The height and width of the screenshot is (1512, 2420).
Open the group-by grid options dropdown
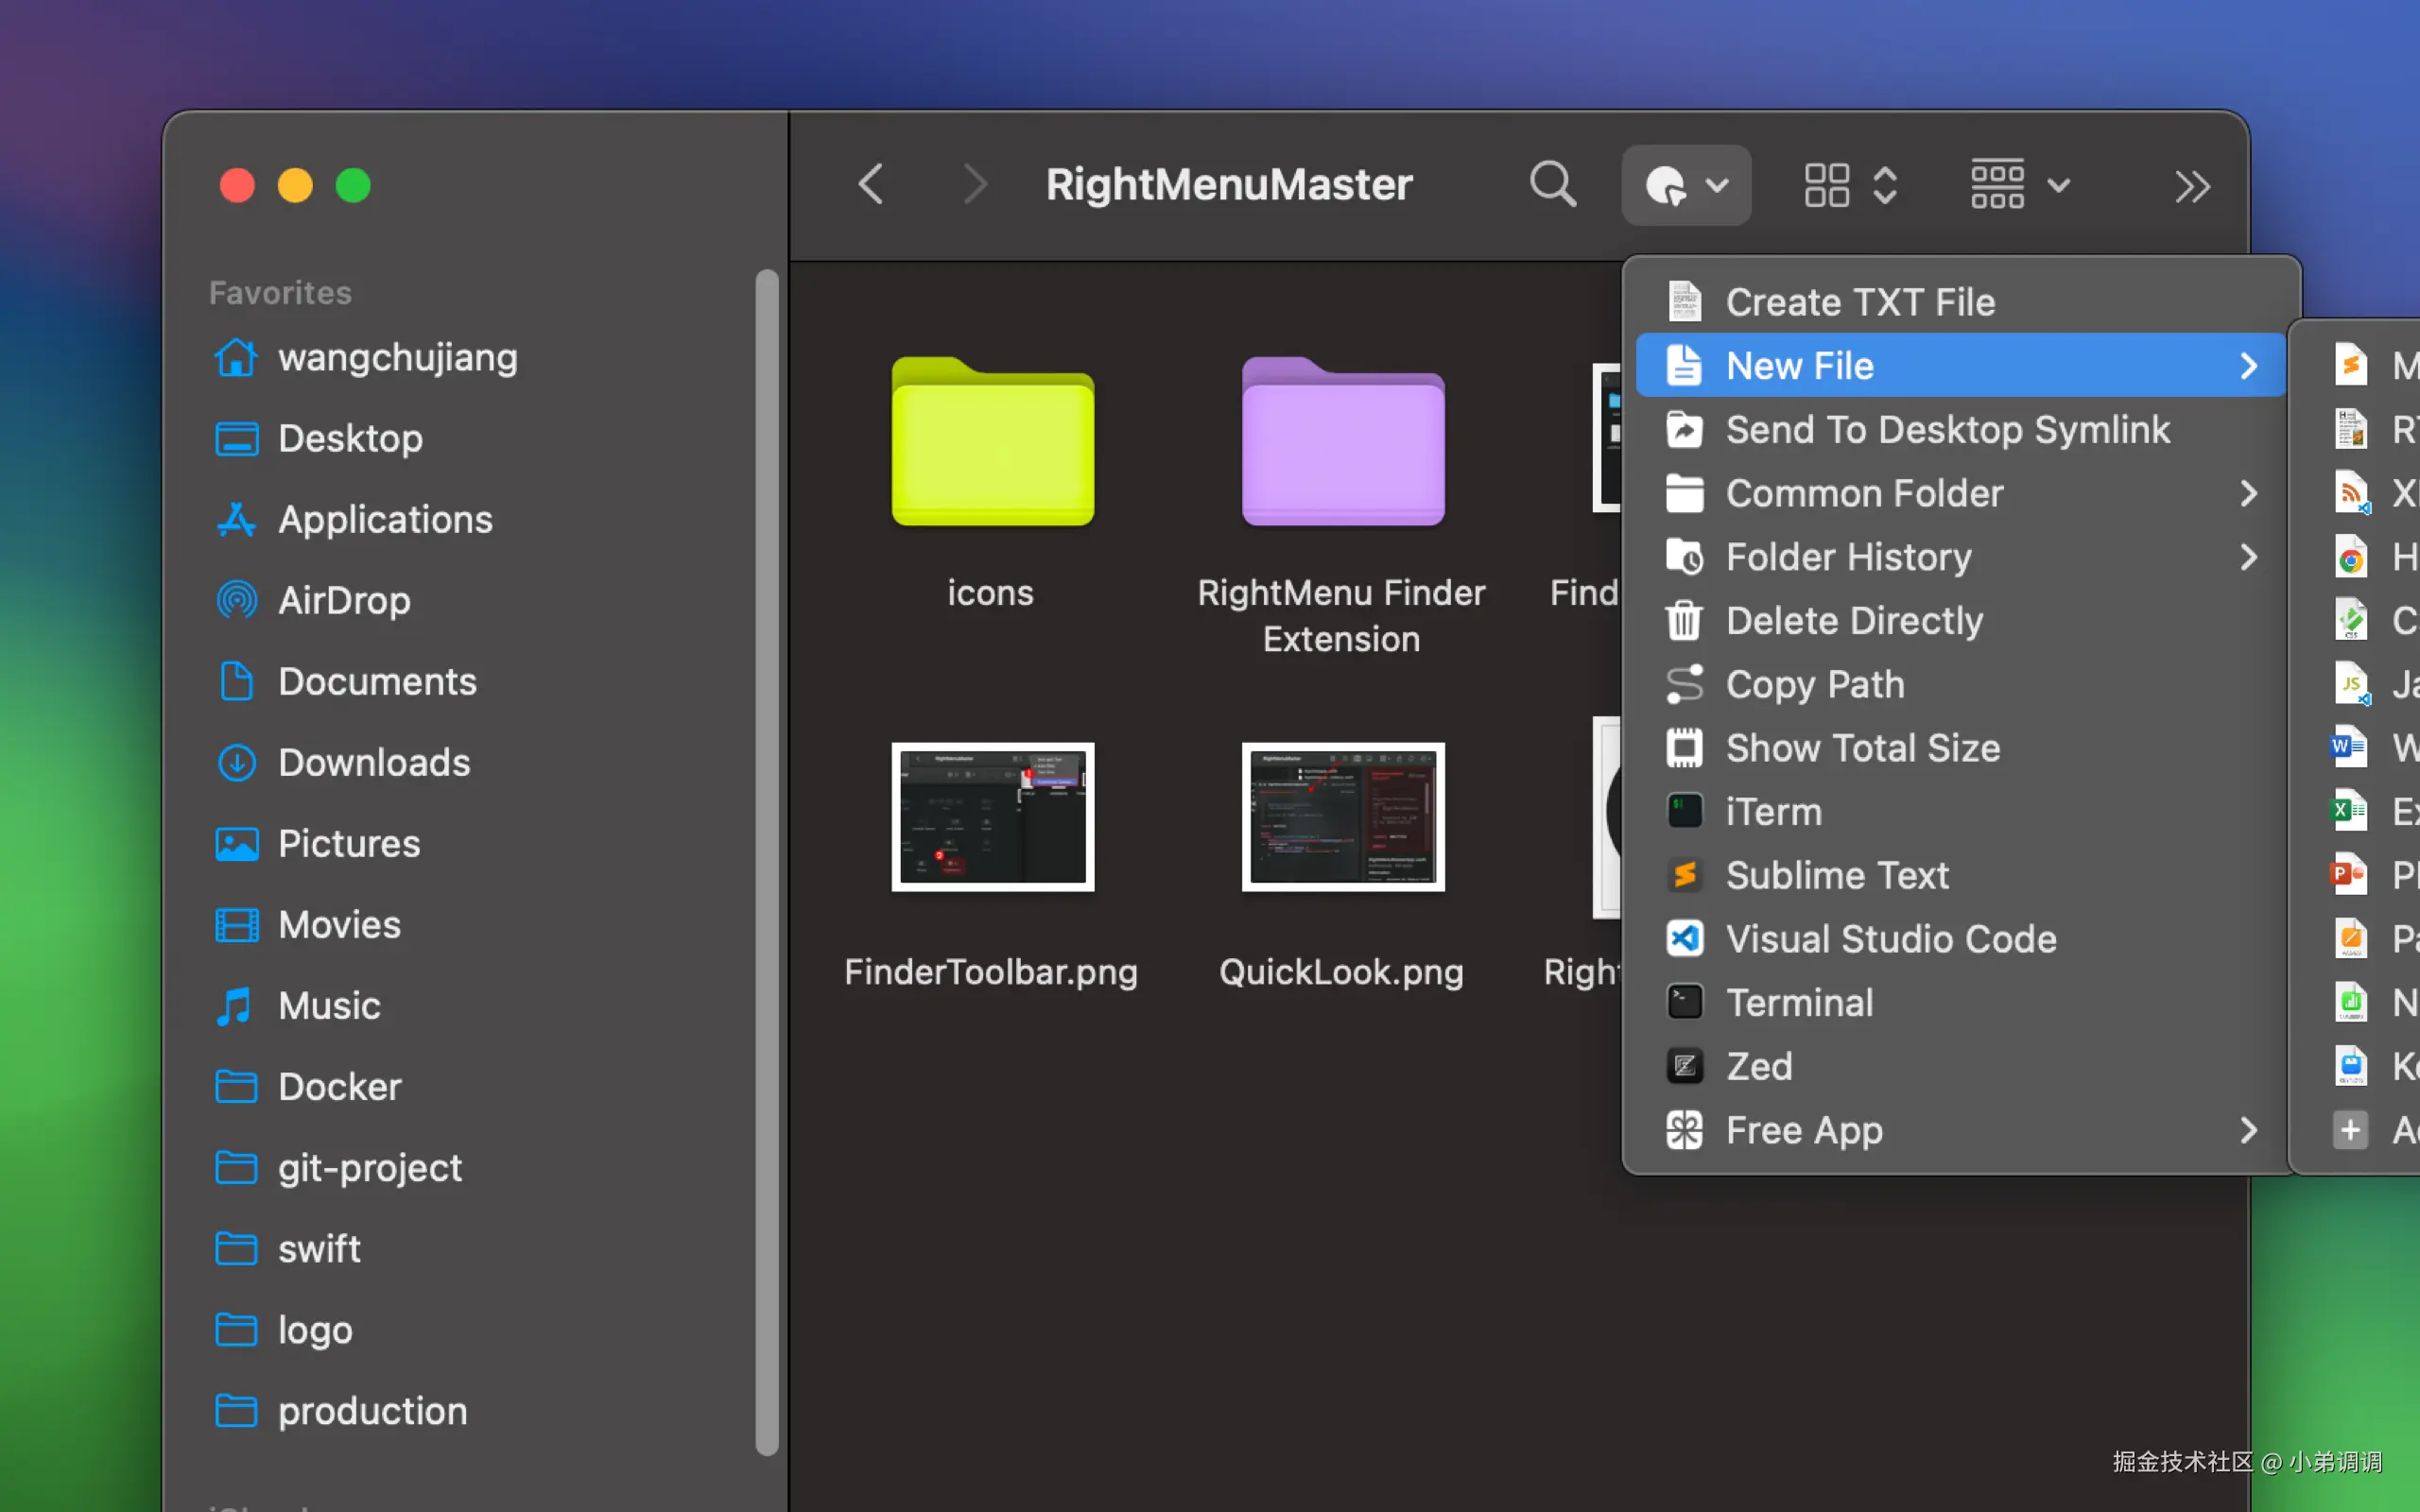click(2018, 185)
